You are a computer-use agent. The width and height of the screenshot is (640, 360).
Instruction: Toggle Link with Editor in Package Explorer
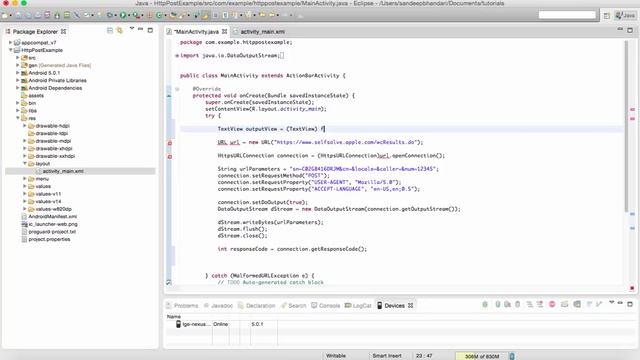tap(120, 31)
